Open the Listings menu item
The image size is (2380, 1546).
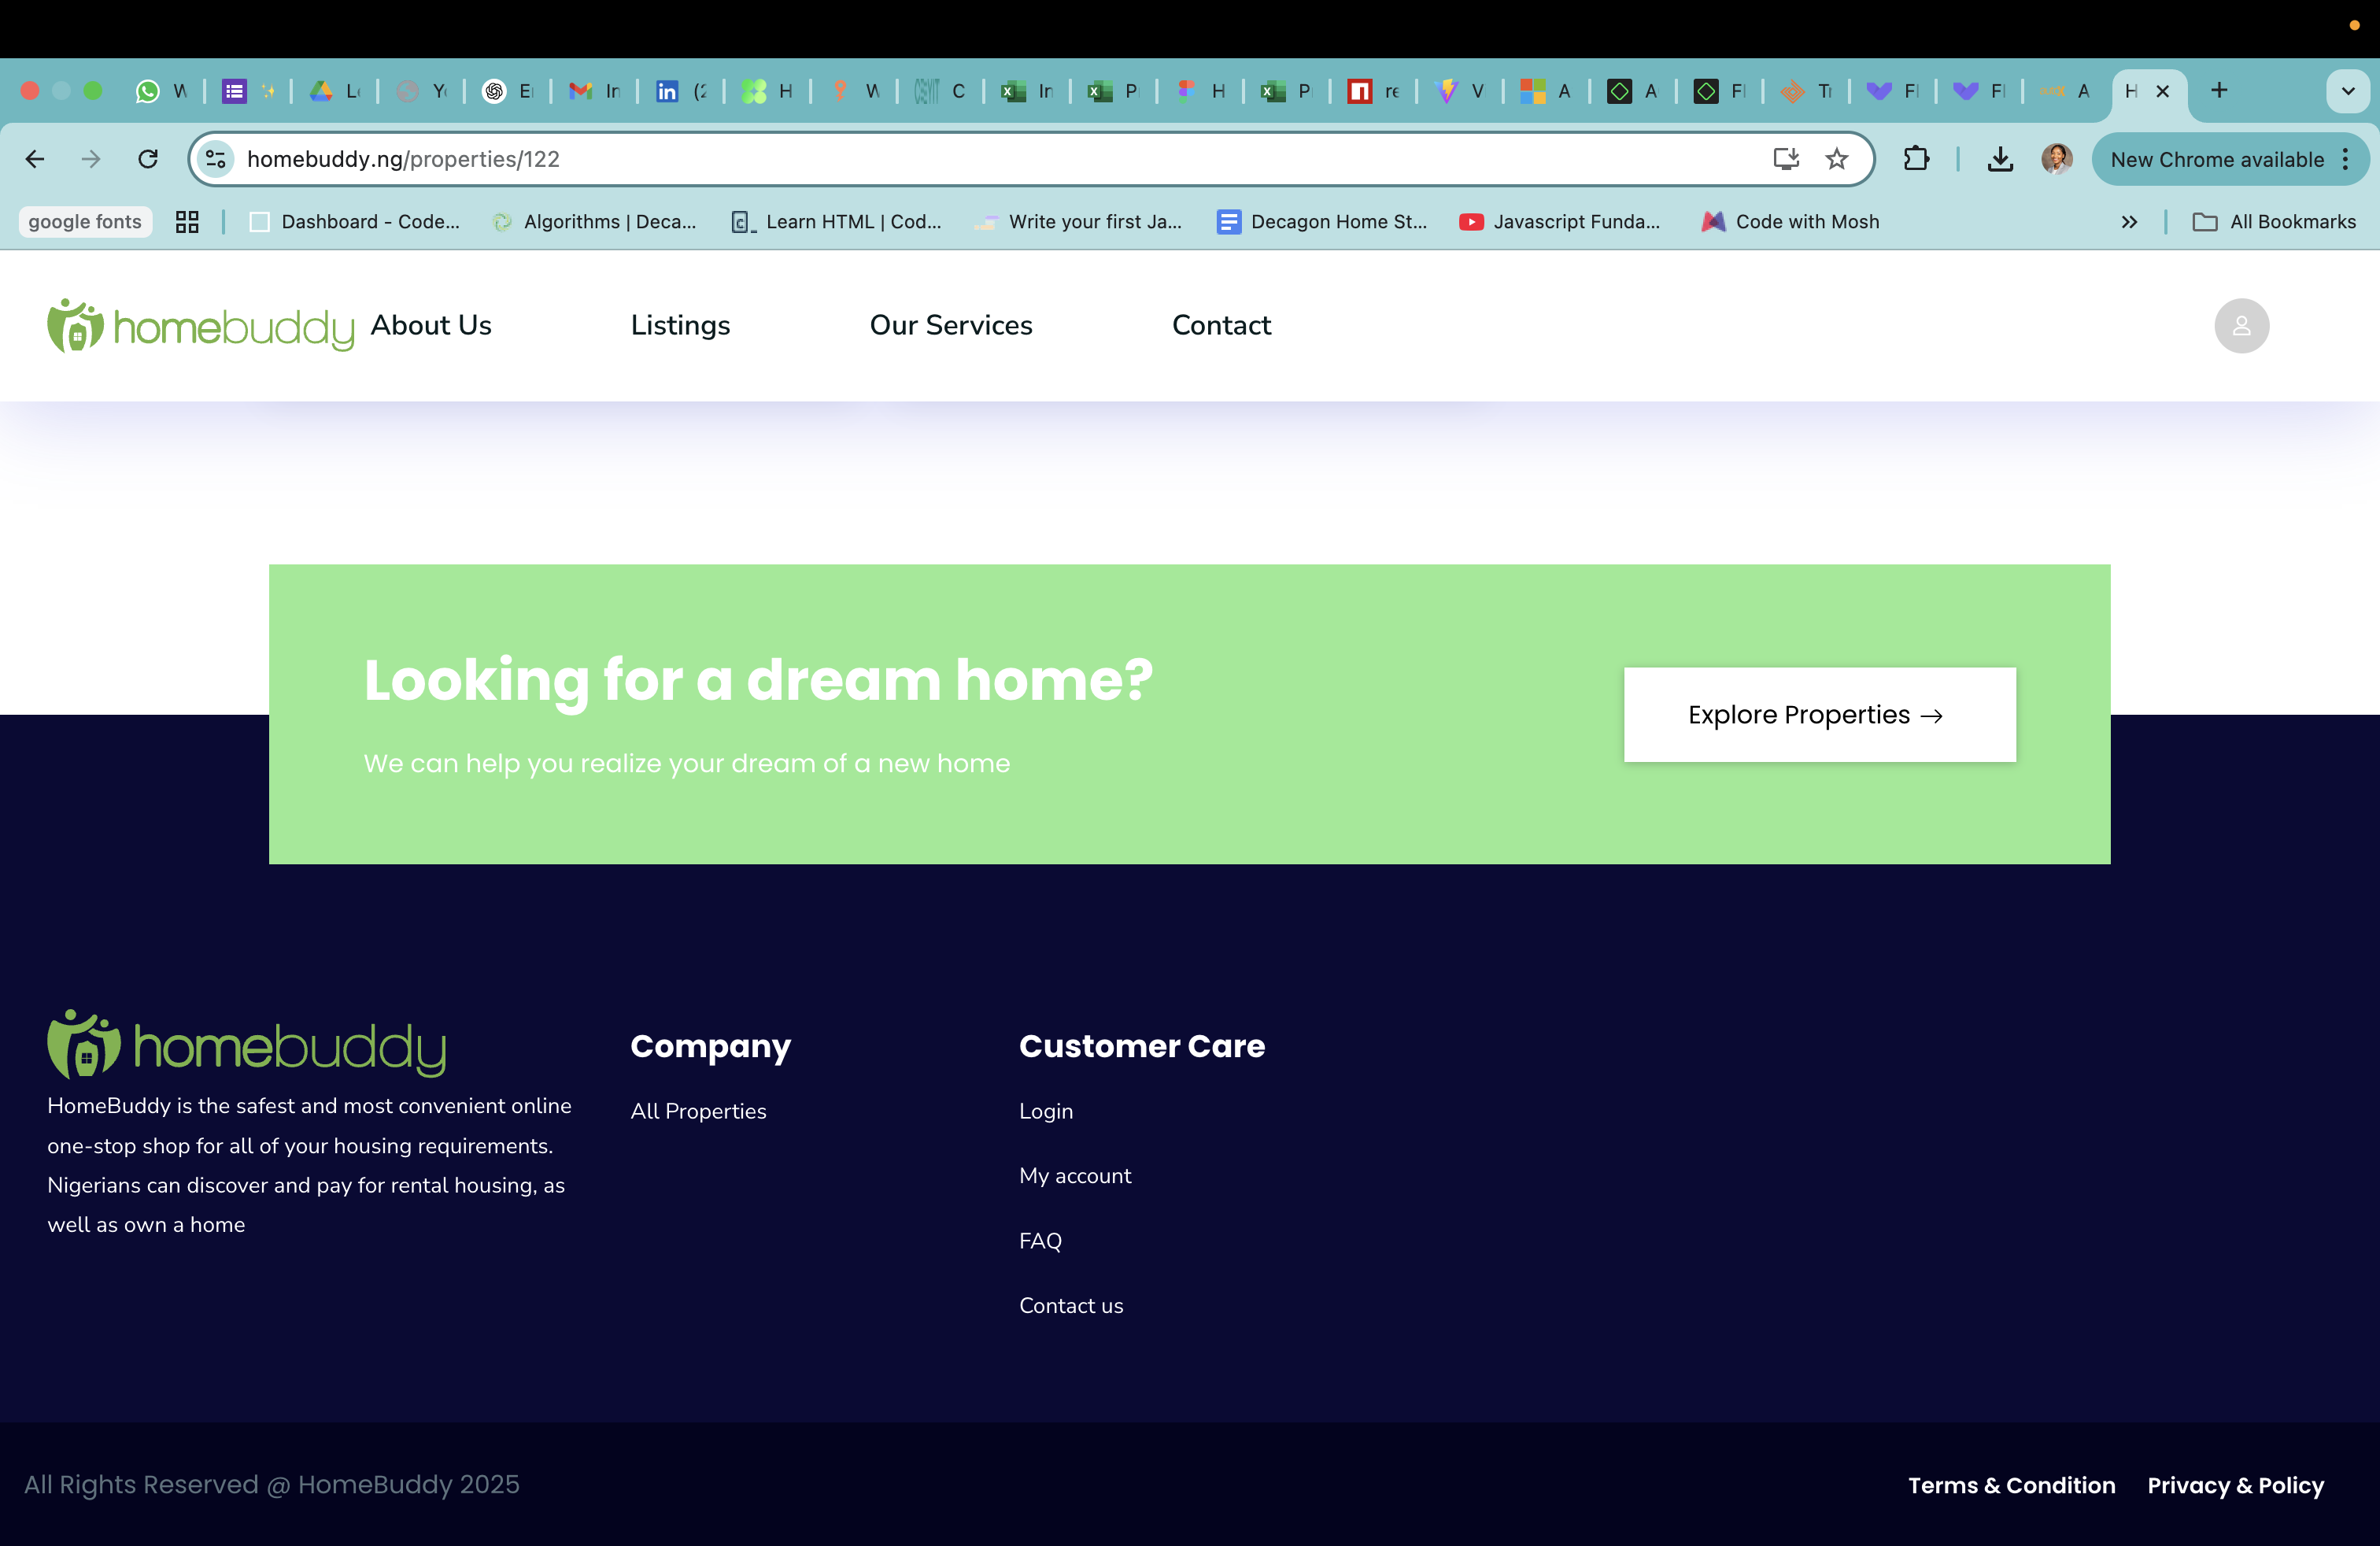point(680,325)
